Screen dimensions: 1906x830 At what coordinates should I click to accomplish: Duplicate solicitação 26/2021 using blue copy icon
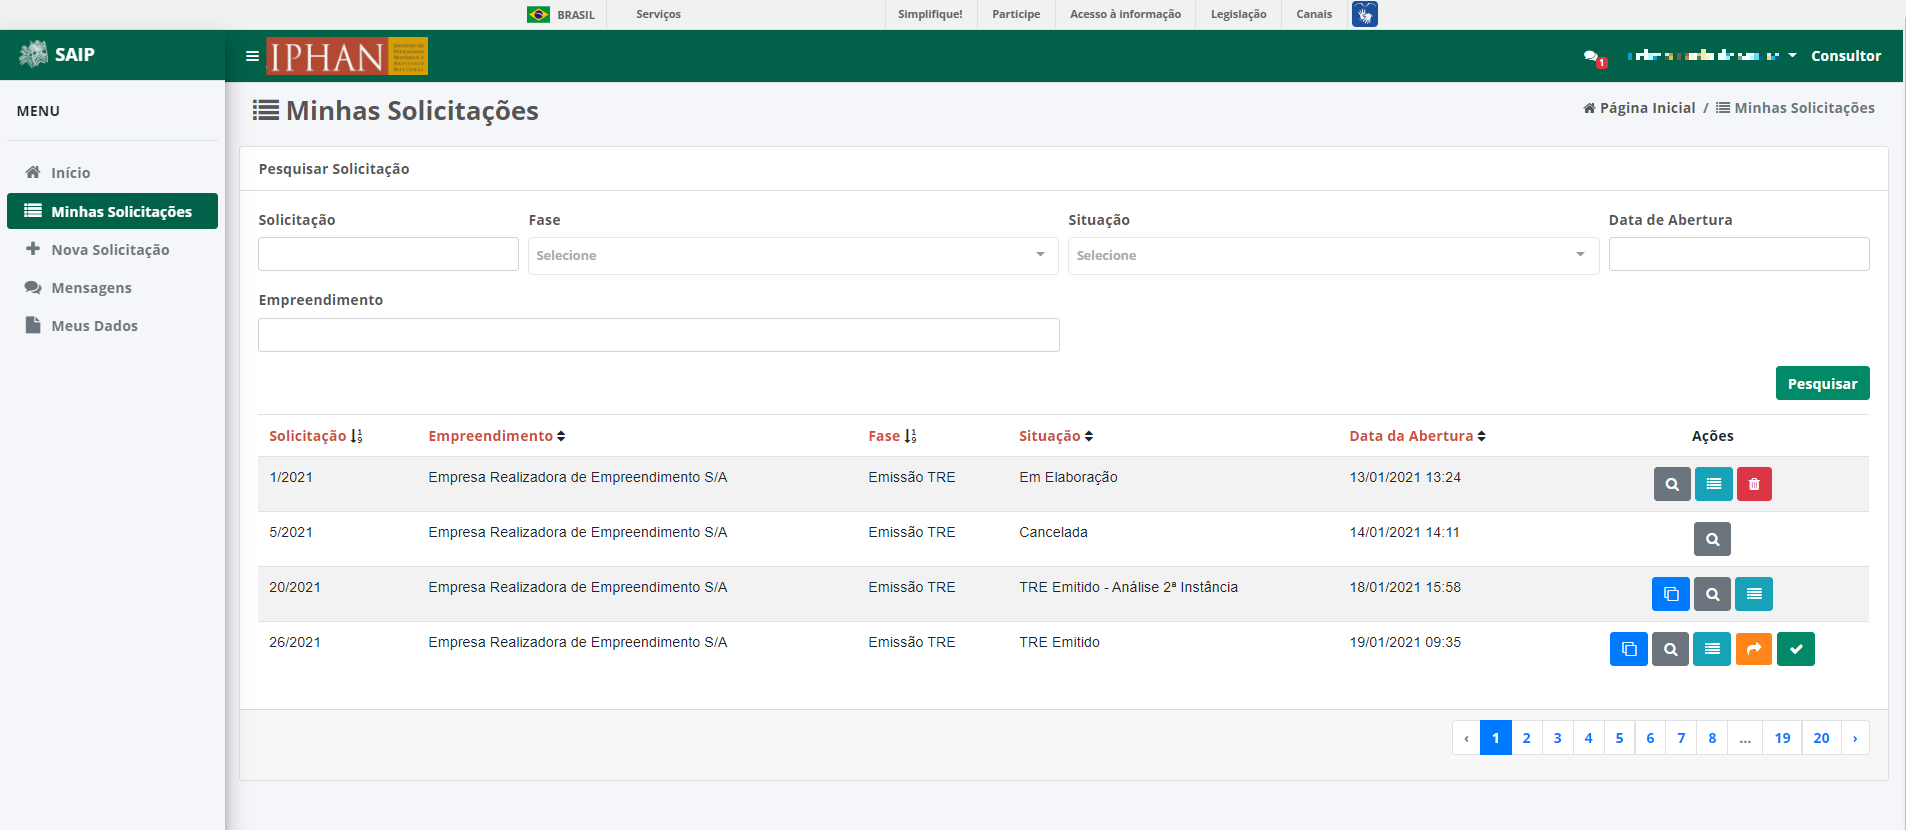1629,649
